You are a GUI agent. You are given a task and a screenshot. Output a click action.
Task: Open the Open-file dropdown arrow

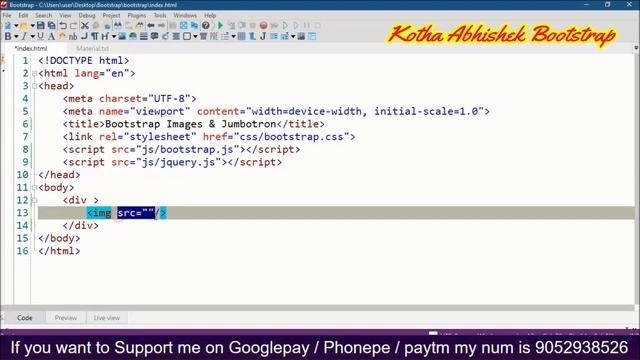tap(32, 26)
